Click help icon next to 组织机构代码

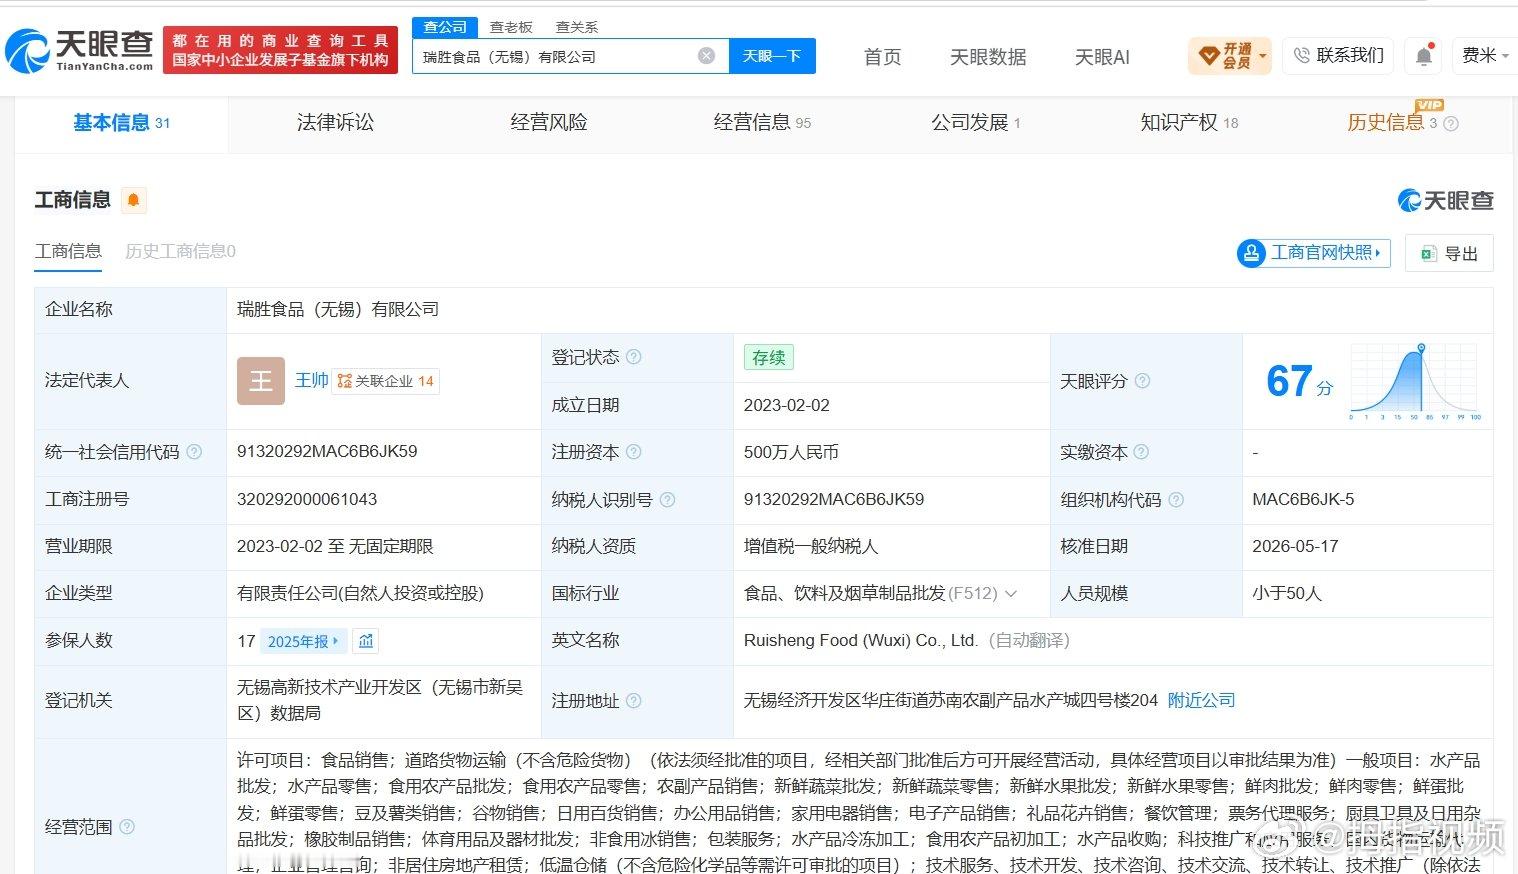point(1176,499)
